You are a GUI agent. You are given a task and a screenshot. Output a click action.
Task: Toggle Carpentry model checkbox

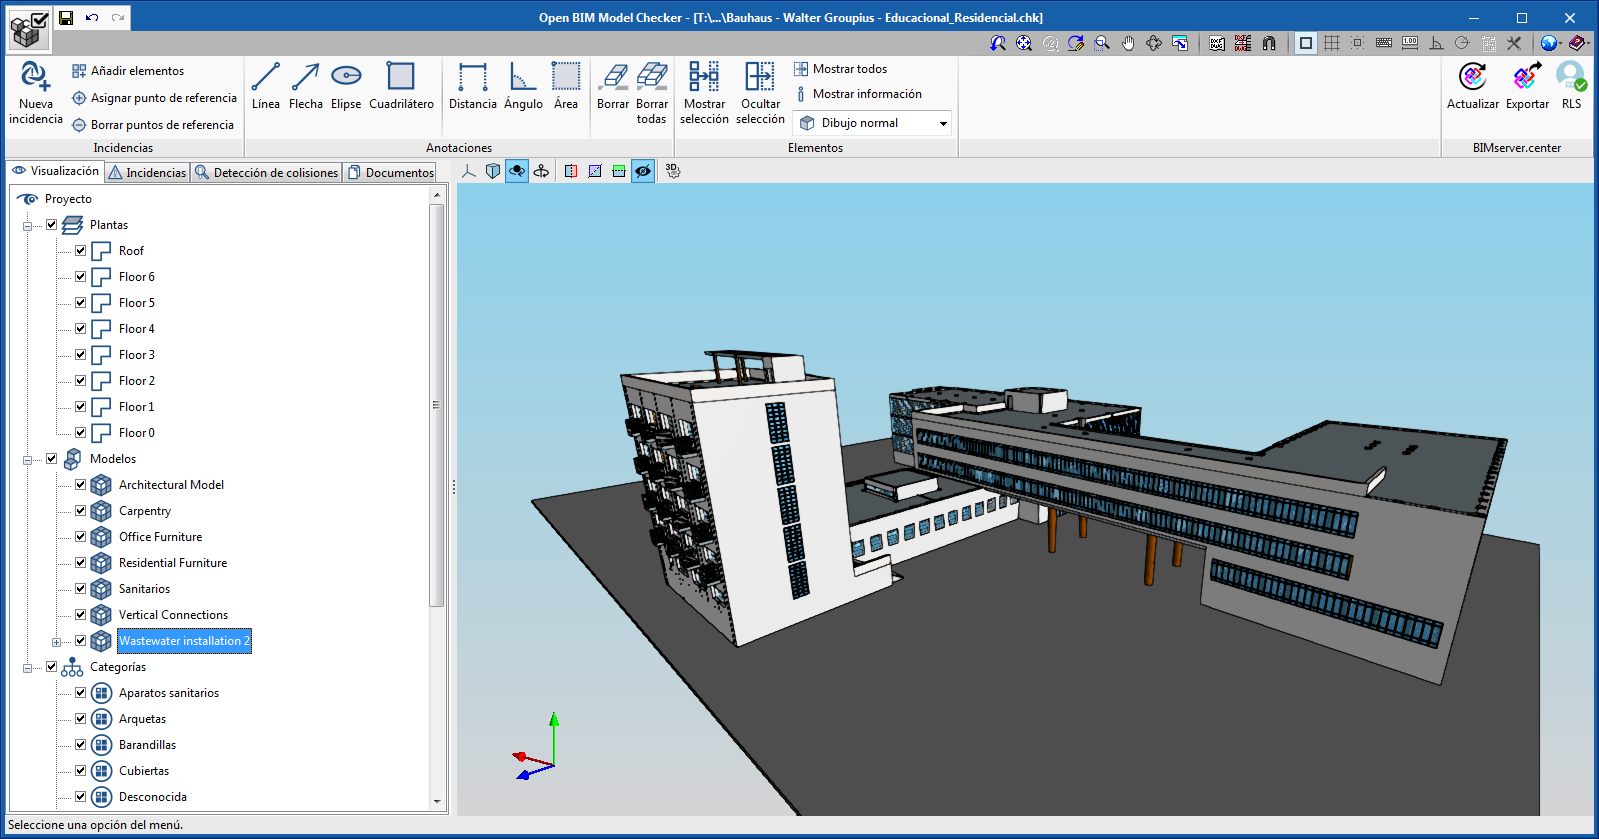(81, 511)
